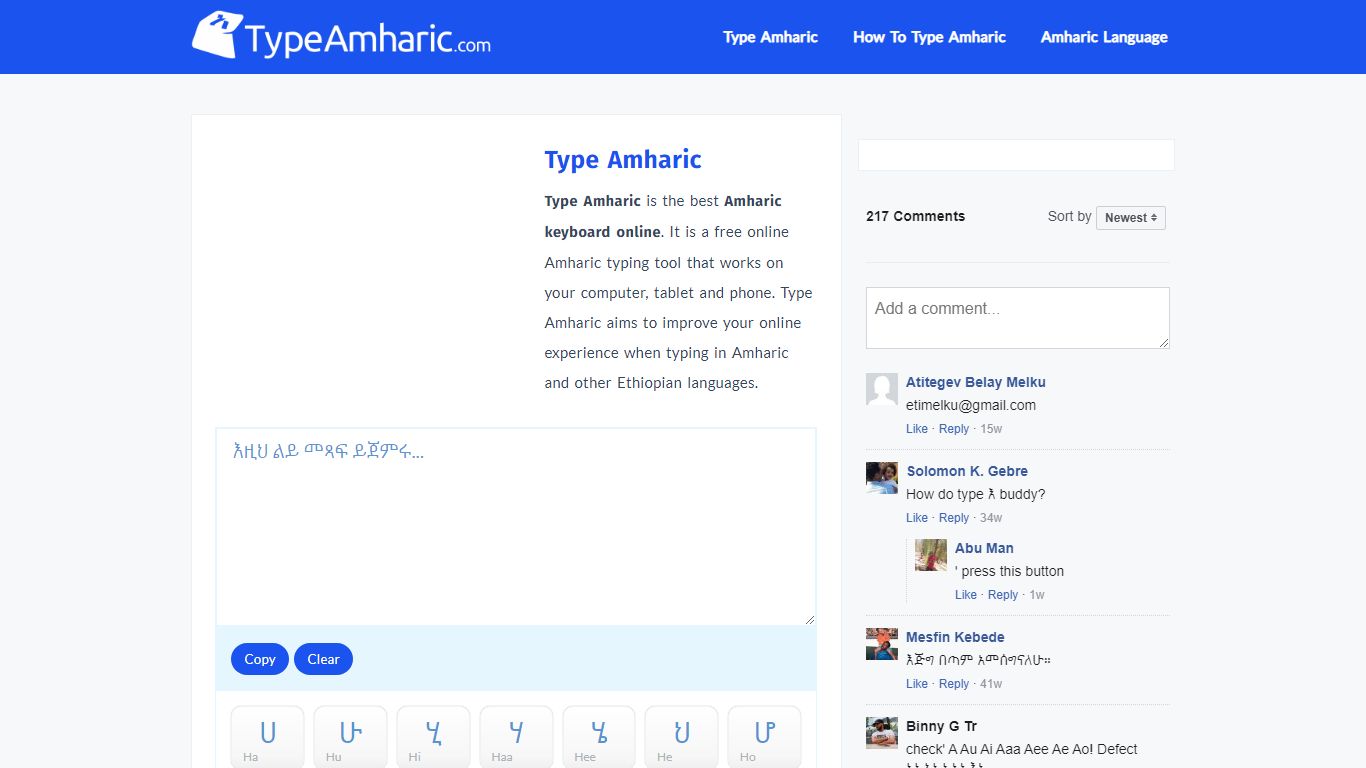1366x768 pixels.
Task: Click Atitegev Belay Melku's avatar
Action: (x=882, y=390)
